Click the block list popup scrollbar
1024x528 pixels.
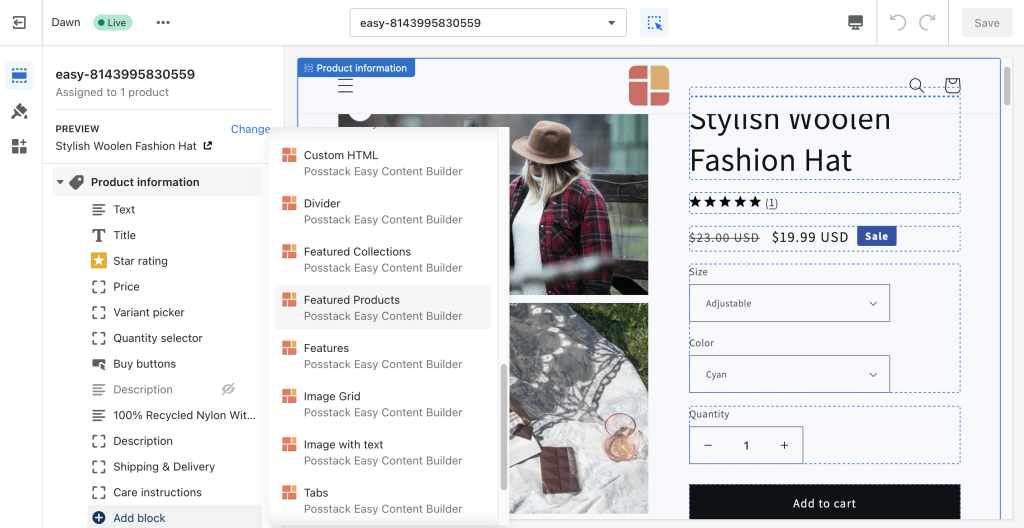(504, 427)
